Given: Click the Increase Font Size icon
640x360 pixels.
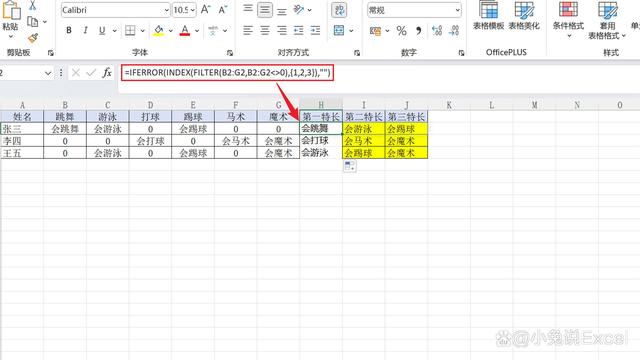Looking at the screenshot, I should [x=205, y=10].
